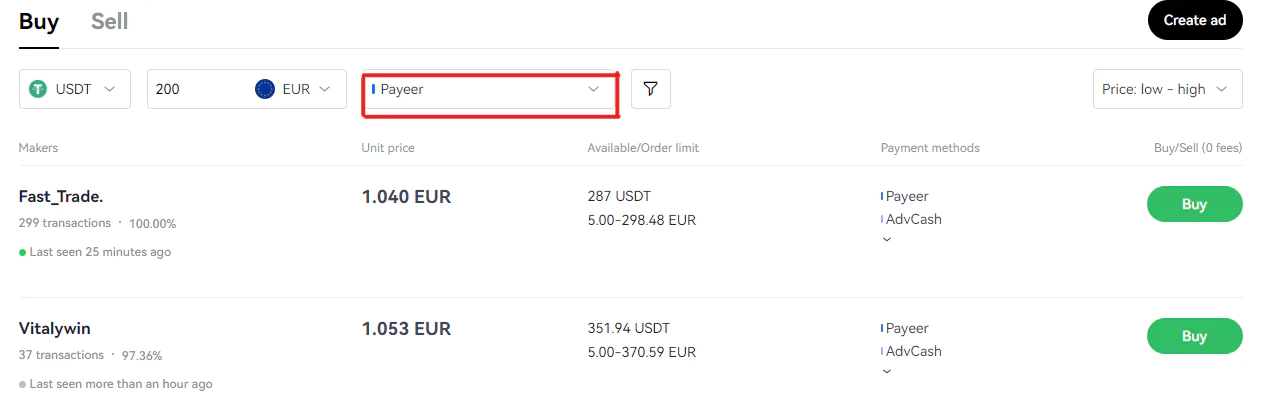The image size is (1272, 400).
Task: Buy from Fast_Trade. at 1.040 EUR
Action: (x=1194, y=204)
